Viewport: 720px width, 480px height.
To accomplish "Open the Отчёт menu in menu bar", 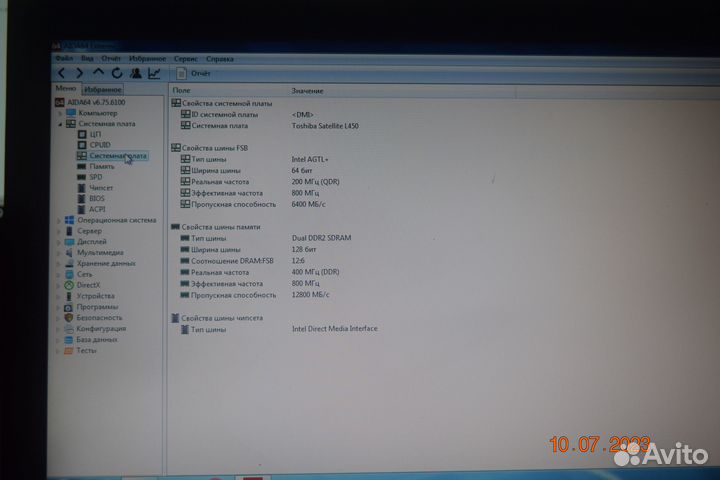I will 111,58.
